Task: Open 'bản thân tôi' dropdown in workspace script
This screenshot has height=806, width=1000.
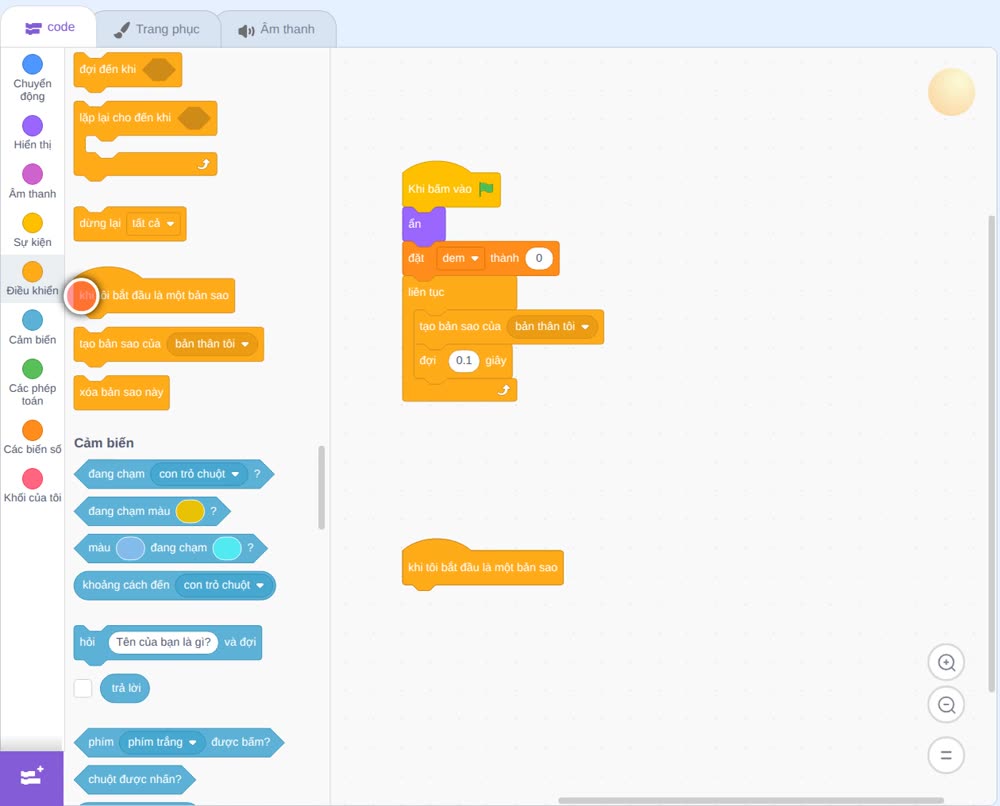Action: pyautogui.click(x=552, y=326)
